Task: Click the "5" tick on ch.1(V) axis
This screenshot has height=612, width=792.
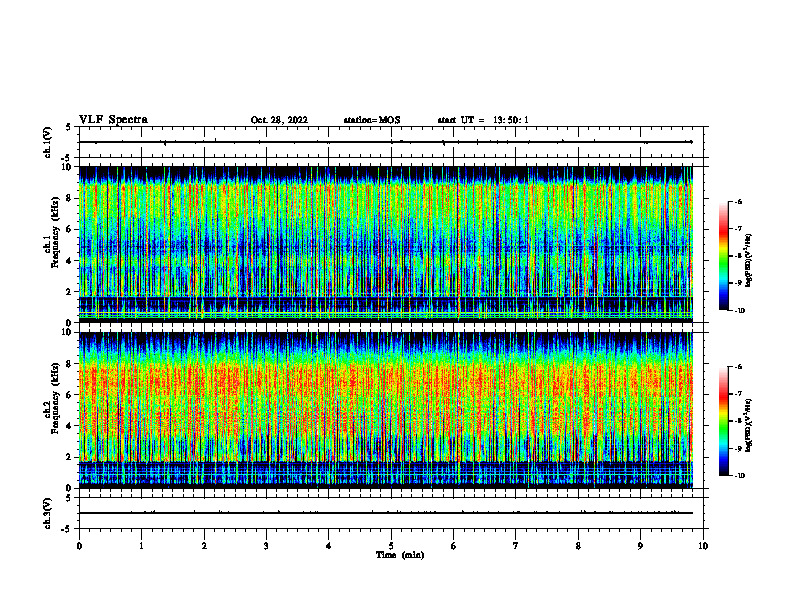Action: point(69,127)
